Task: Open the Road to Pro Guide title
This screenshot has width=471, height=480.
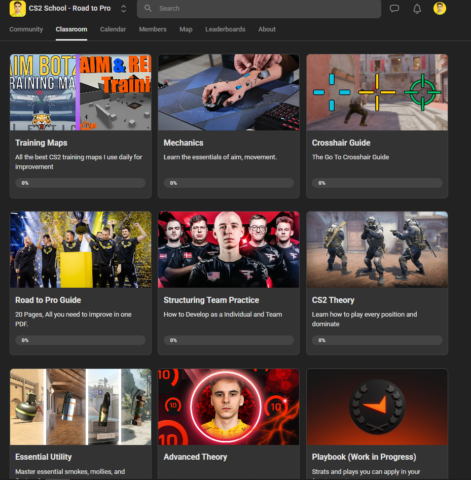Action: click(x=48, y=300)
